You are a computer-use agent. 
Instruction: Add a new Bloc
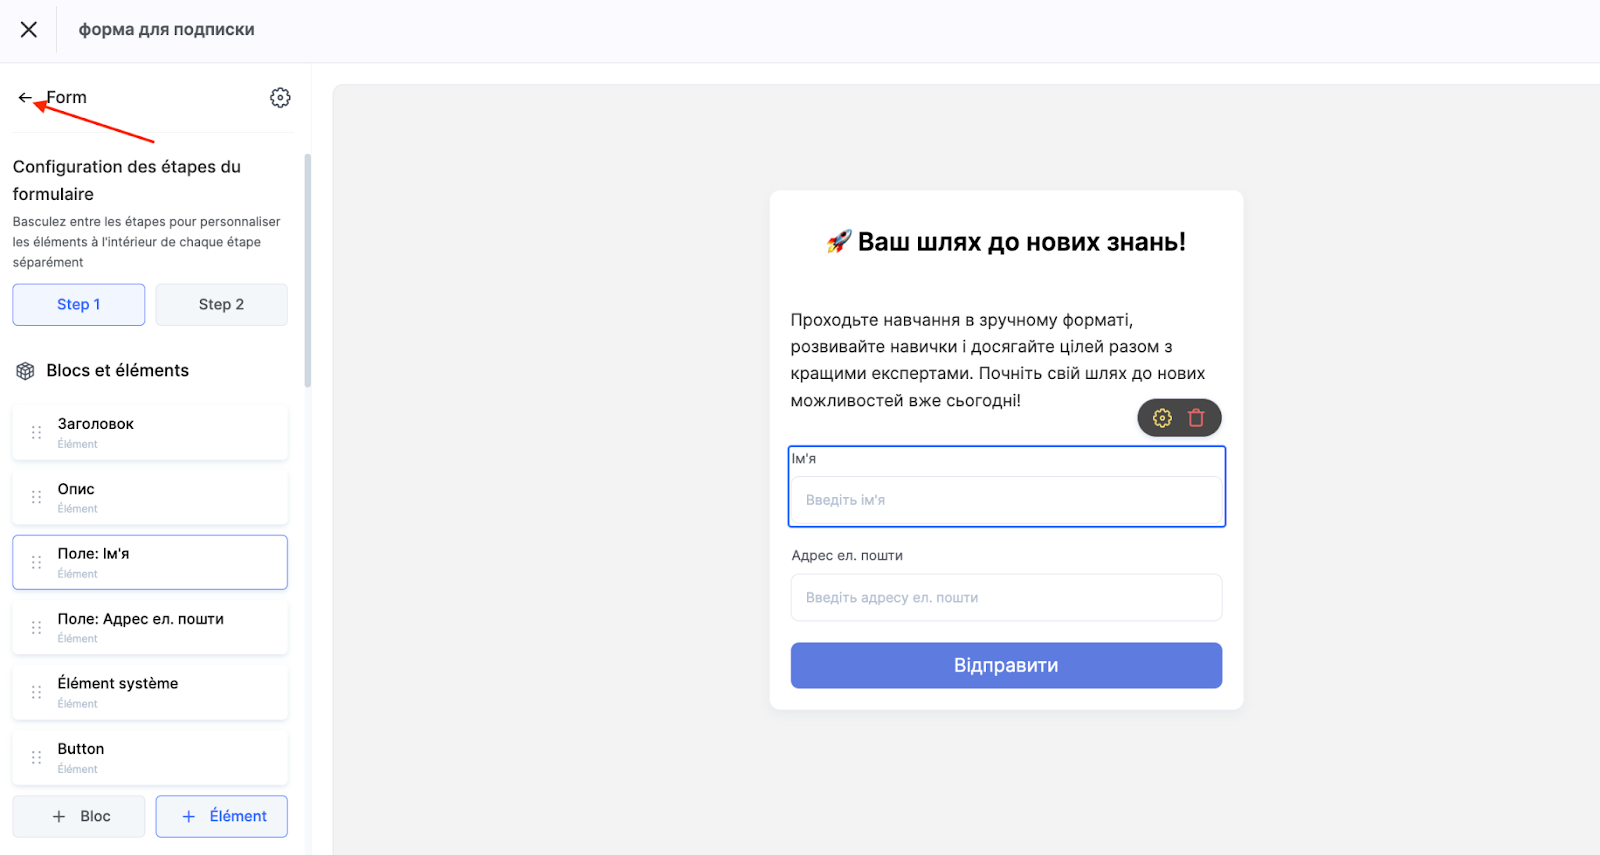point(79,816)
